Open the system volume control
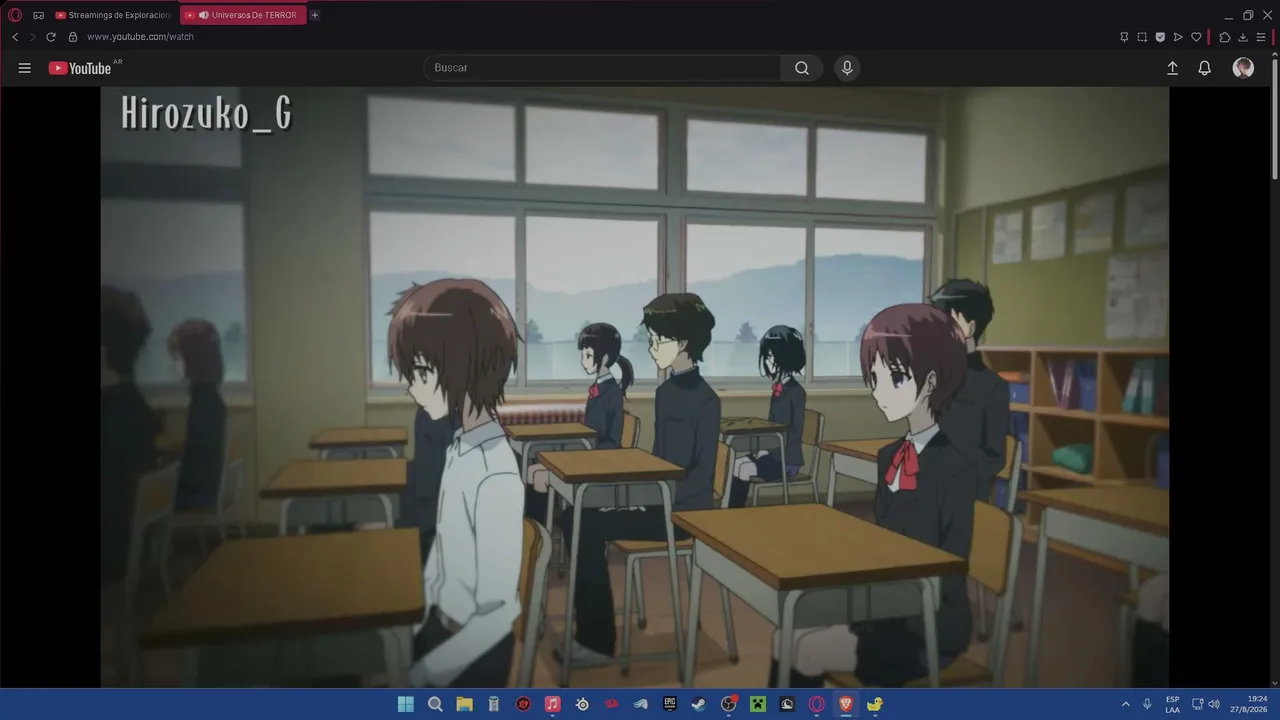The width and height of the screenshot is (1280, 720). [x=1214, y=704]
